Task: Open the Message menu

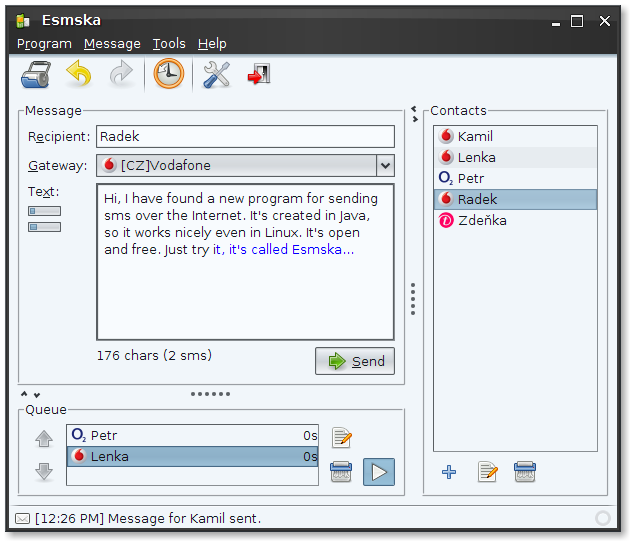Action: [112, 43]
